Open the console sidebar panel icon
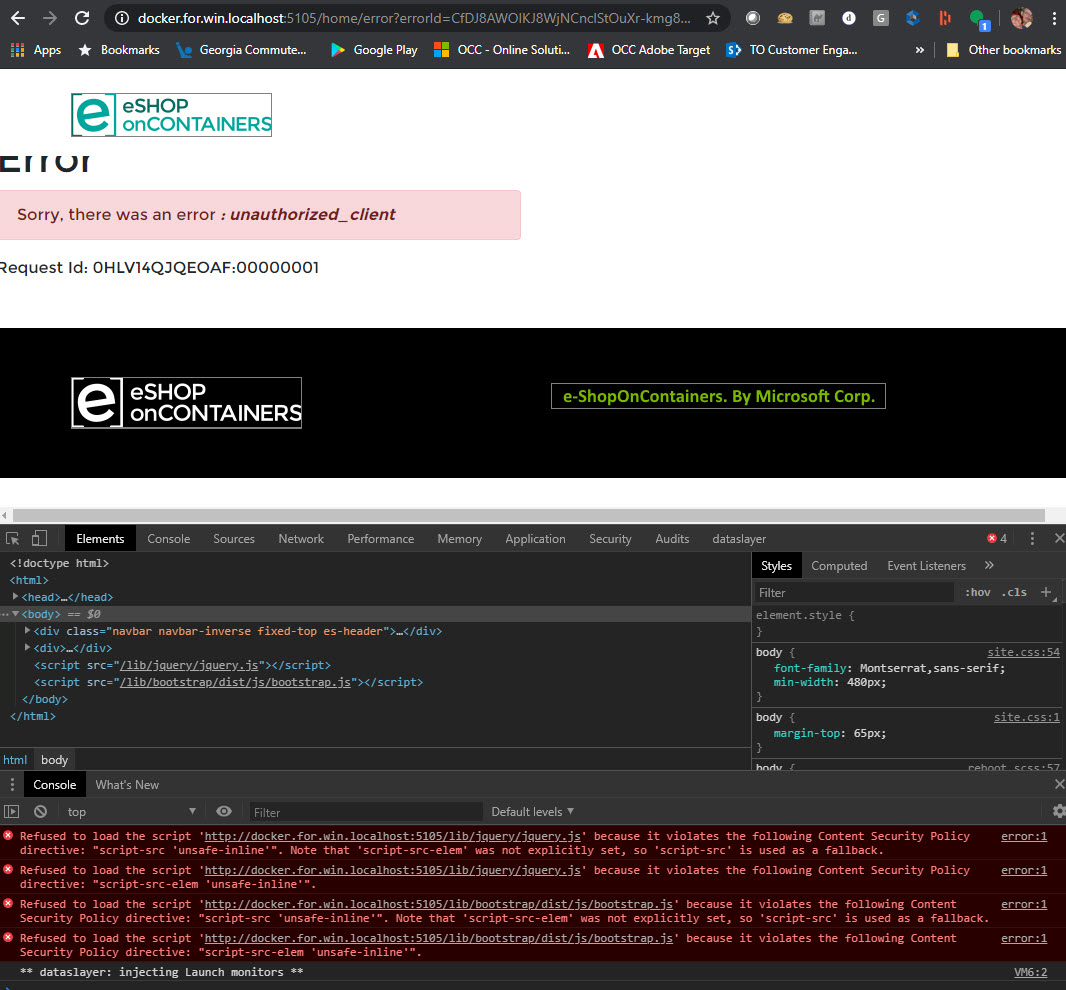This screenshot has height=990, width=1066. (x=14, y=811)
